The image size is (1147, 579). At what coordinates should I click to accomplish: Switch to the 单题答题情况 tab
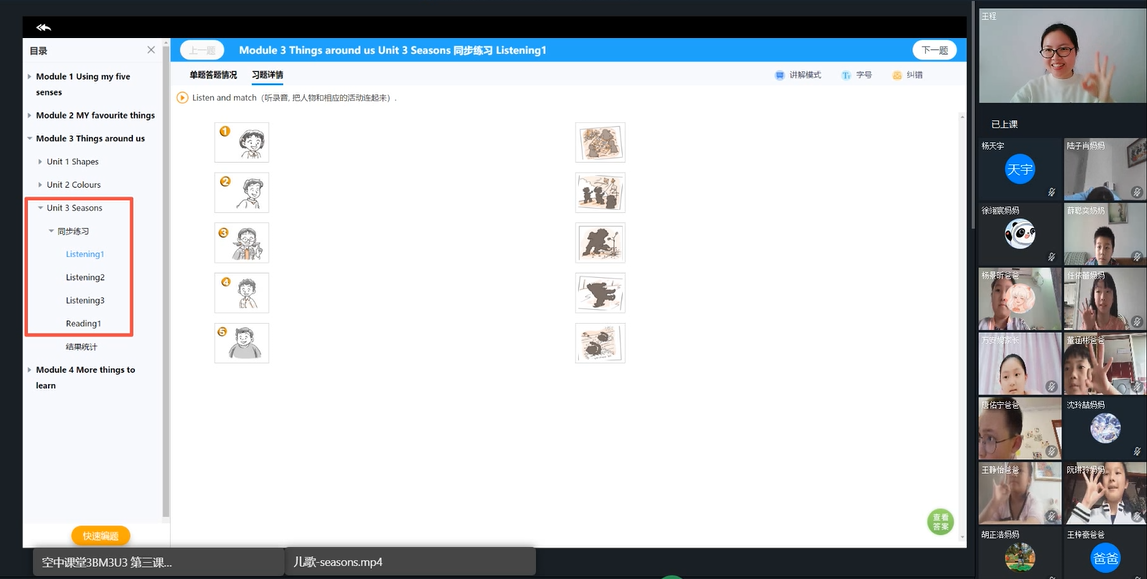[x=213, y=75]
